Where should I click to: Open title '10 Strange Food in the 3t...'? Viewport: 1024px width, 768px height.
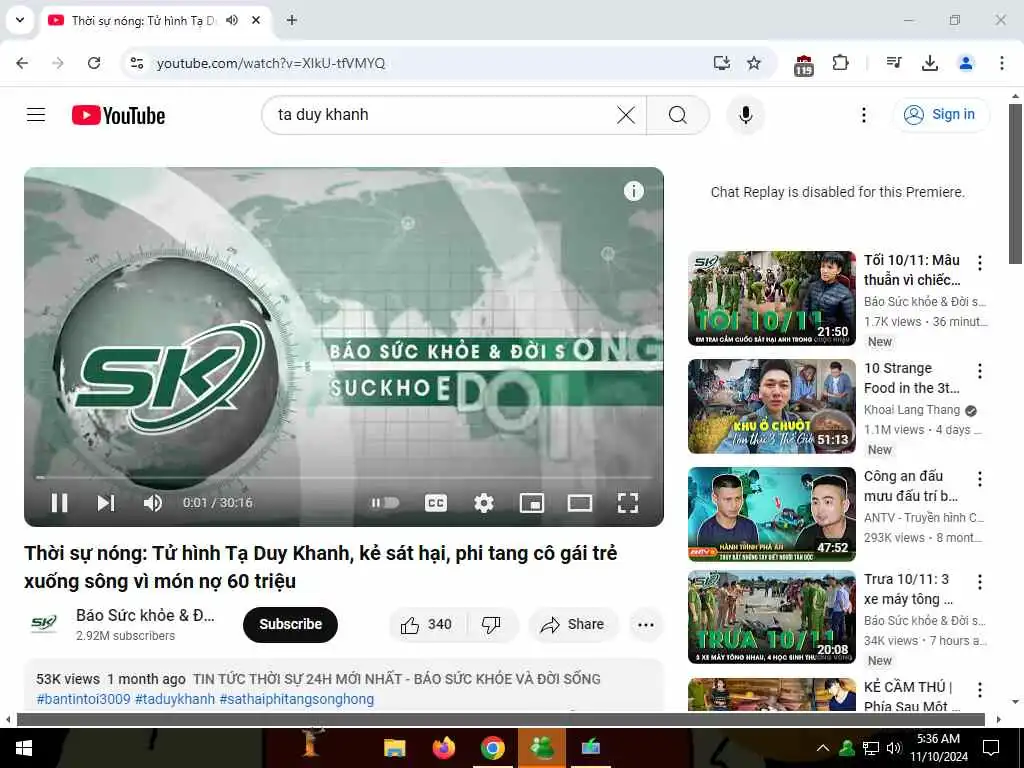pyautogui.click(x=912, y=378)
